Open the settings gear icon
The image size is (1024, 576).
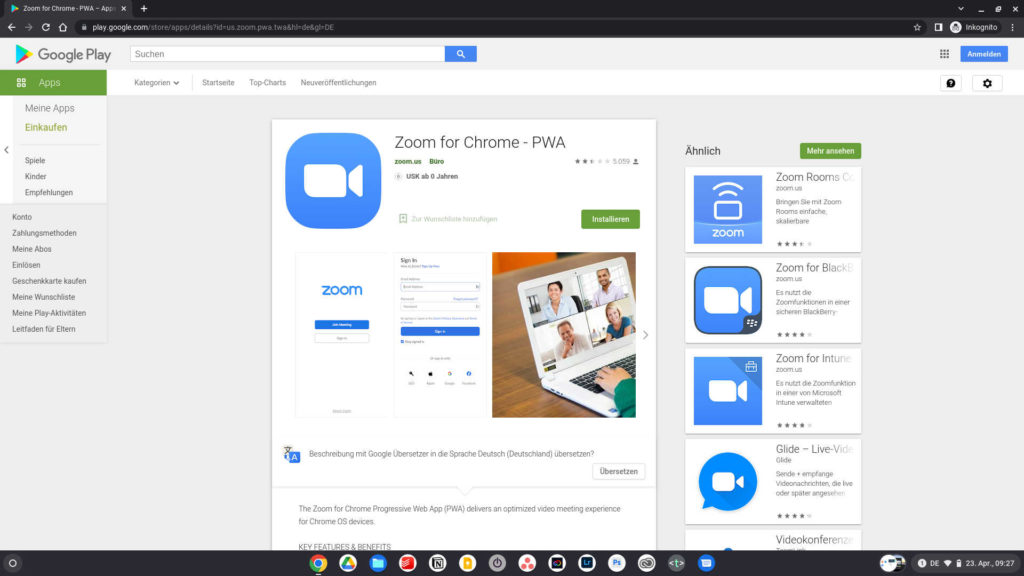point(987,83)
